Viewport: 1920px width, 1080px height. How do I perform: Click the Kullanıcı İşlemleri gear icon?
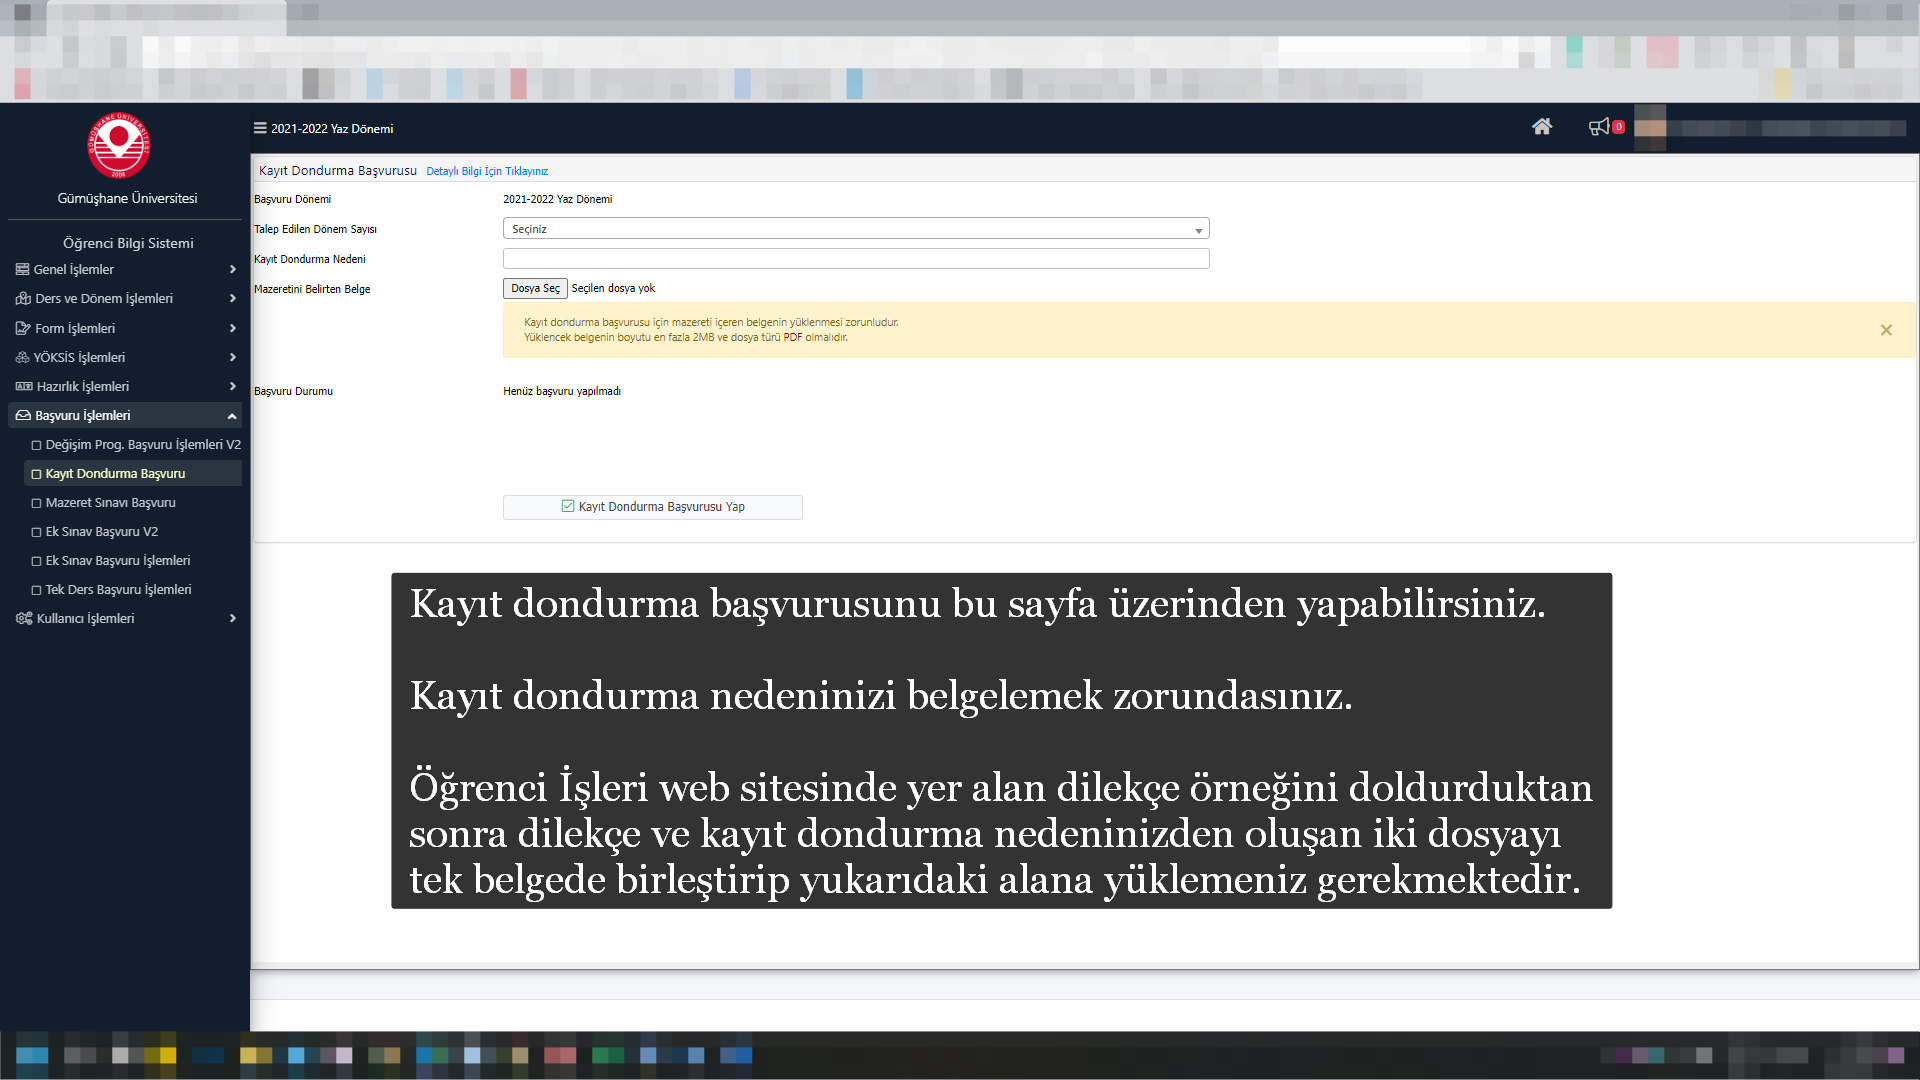point(24,619)
